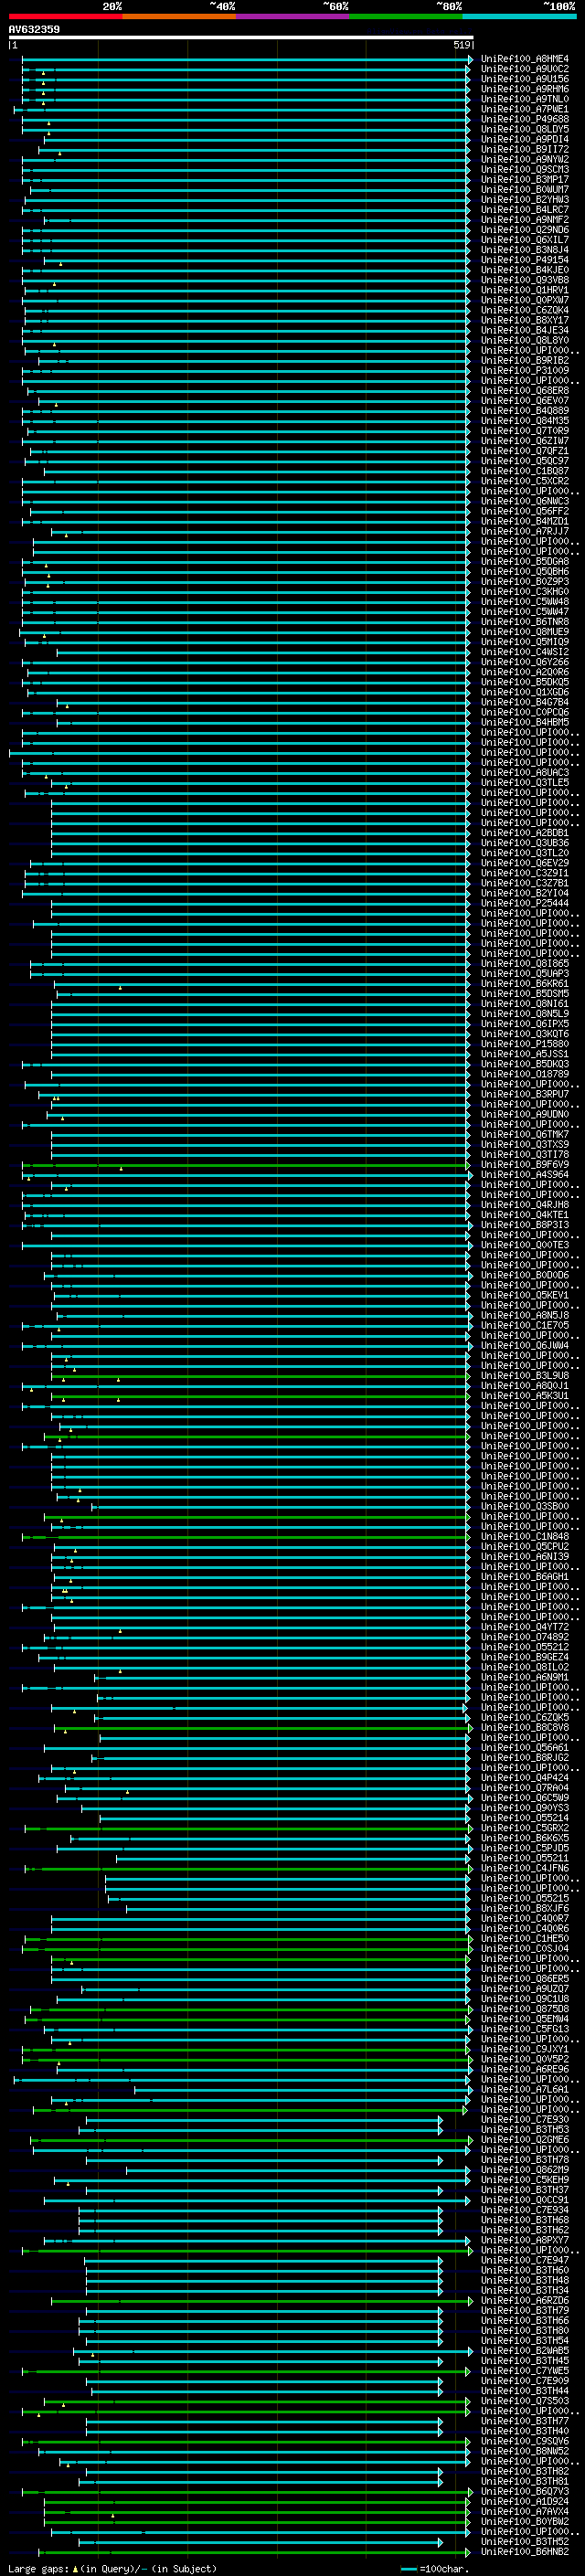Select hit label UniRef100_C1E705

point(525,1325)
